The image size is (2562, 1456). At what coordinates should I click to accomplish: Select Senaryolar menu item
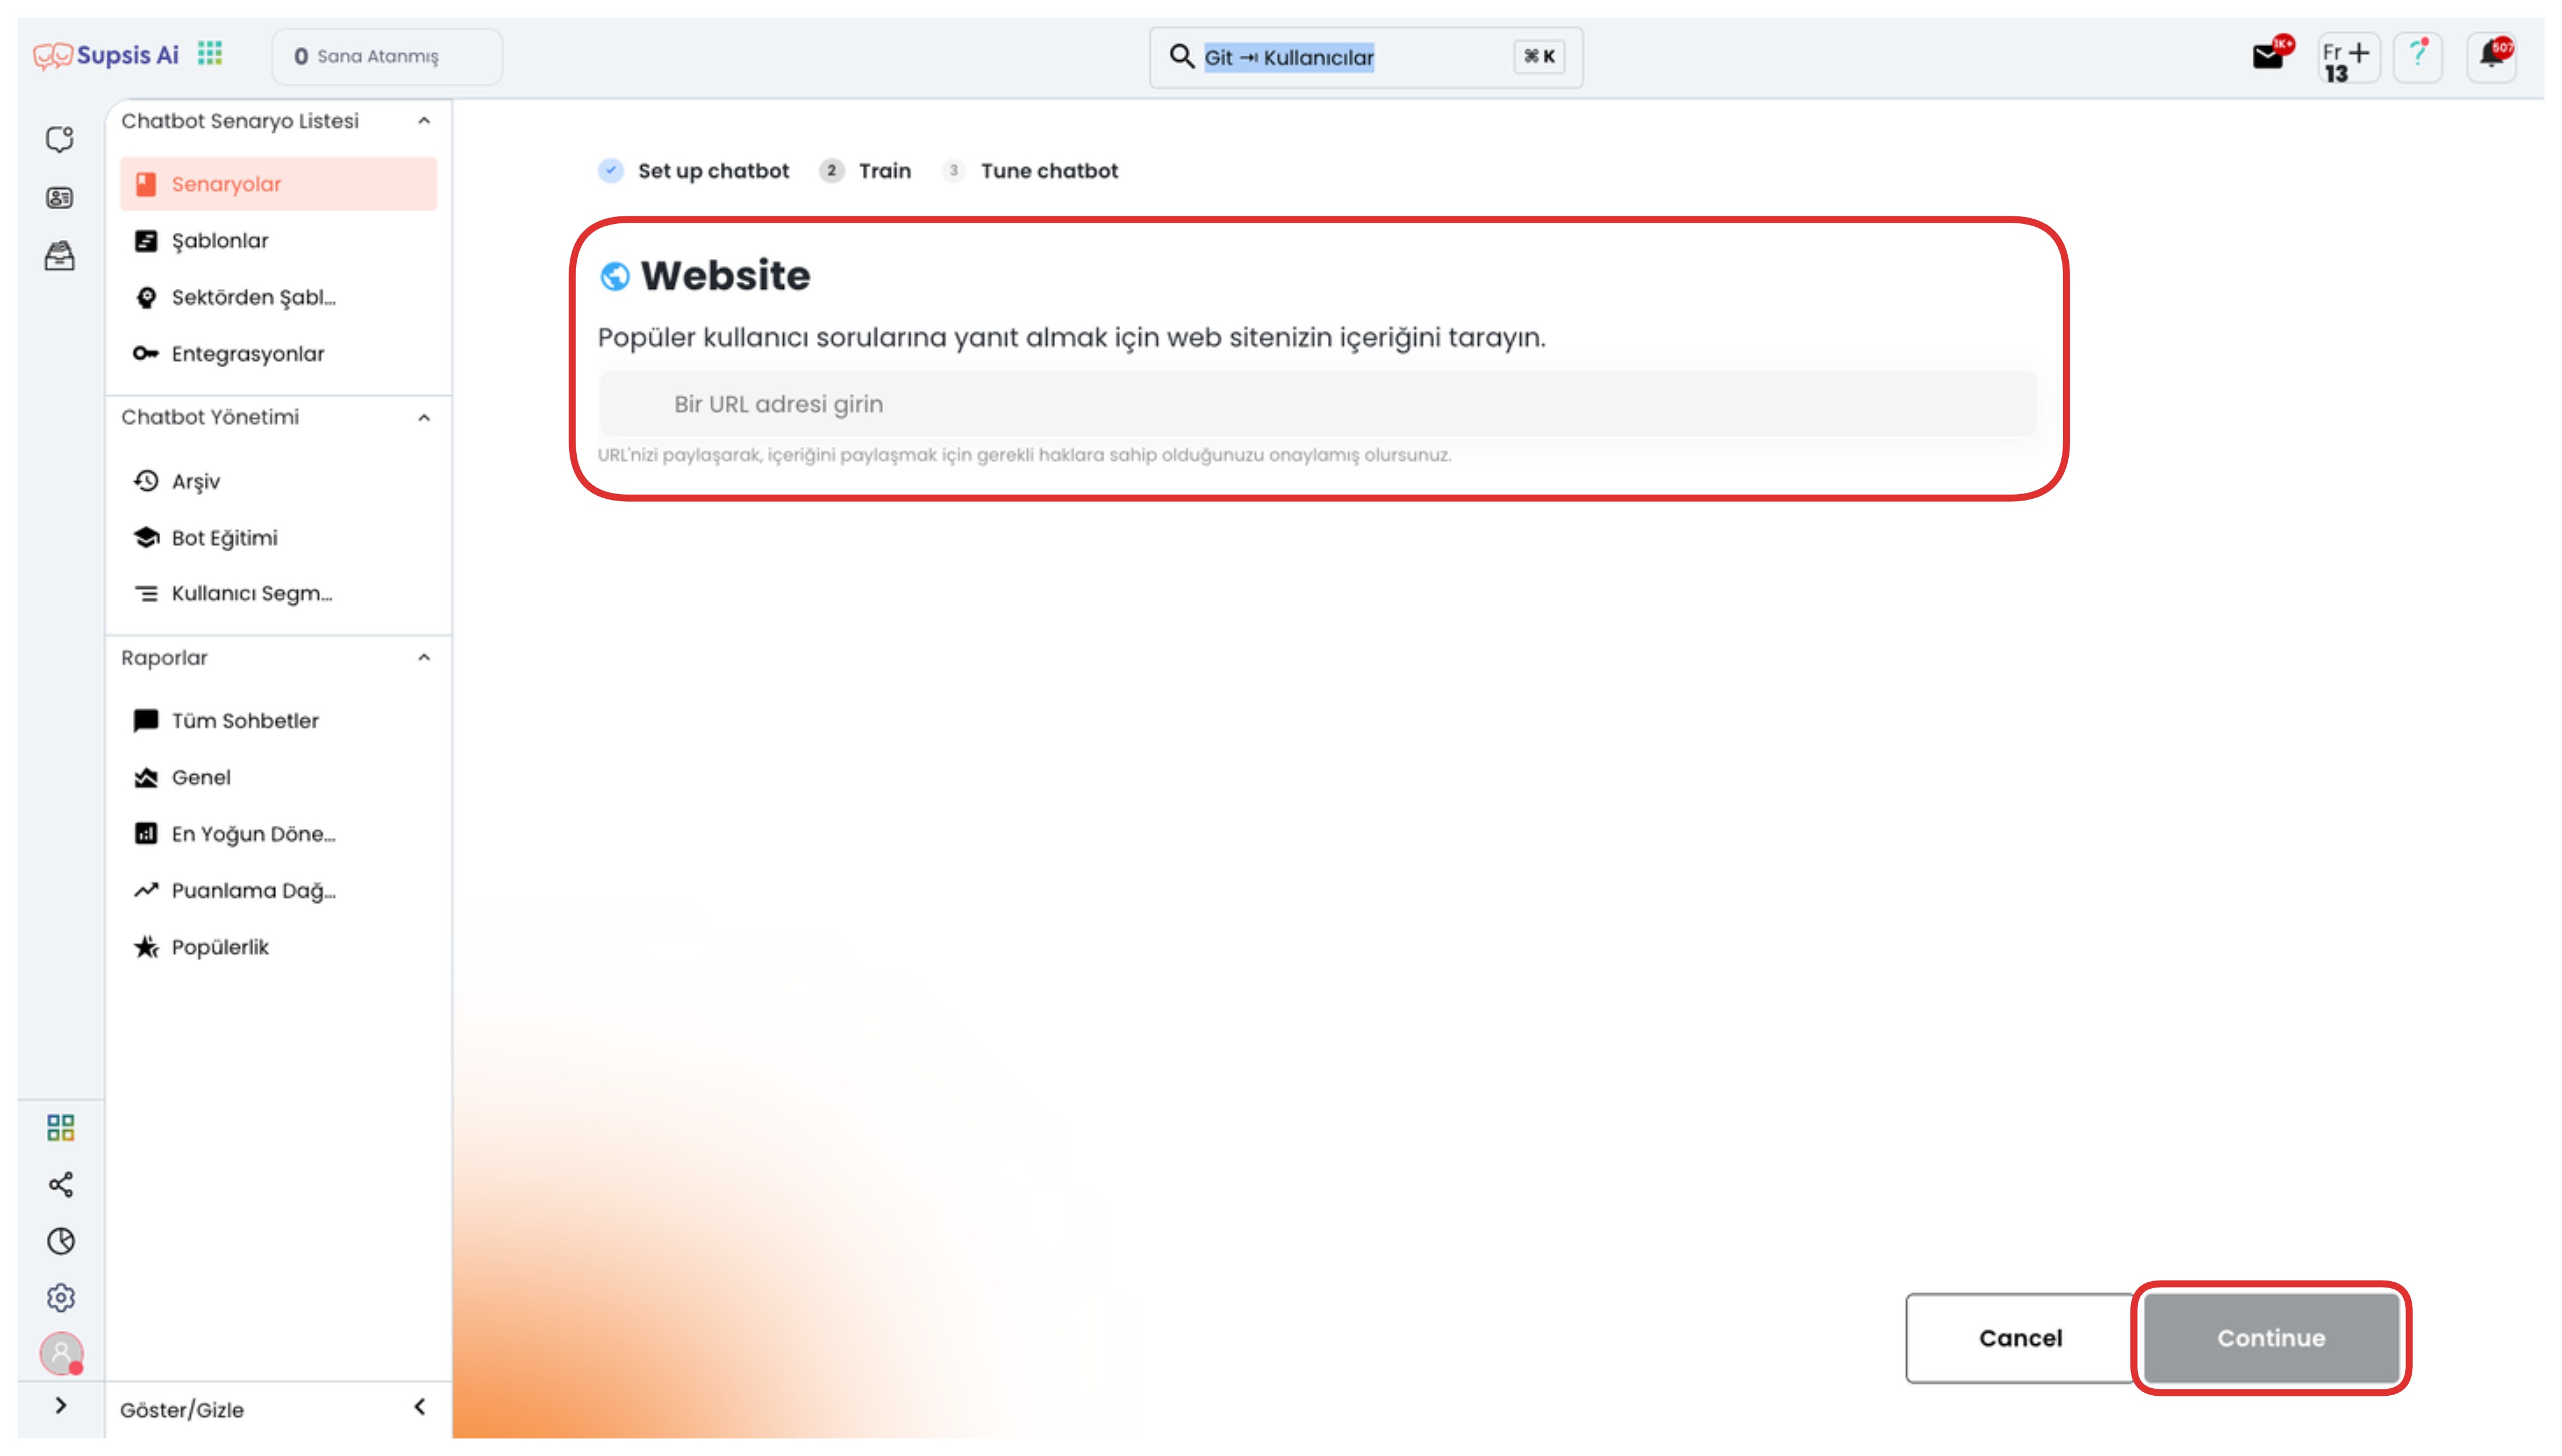tap(278, 184)
